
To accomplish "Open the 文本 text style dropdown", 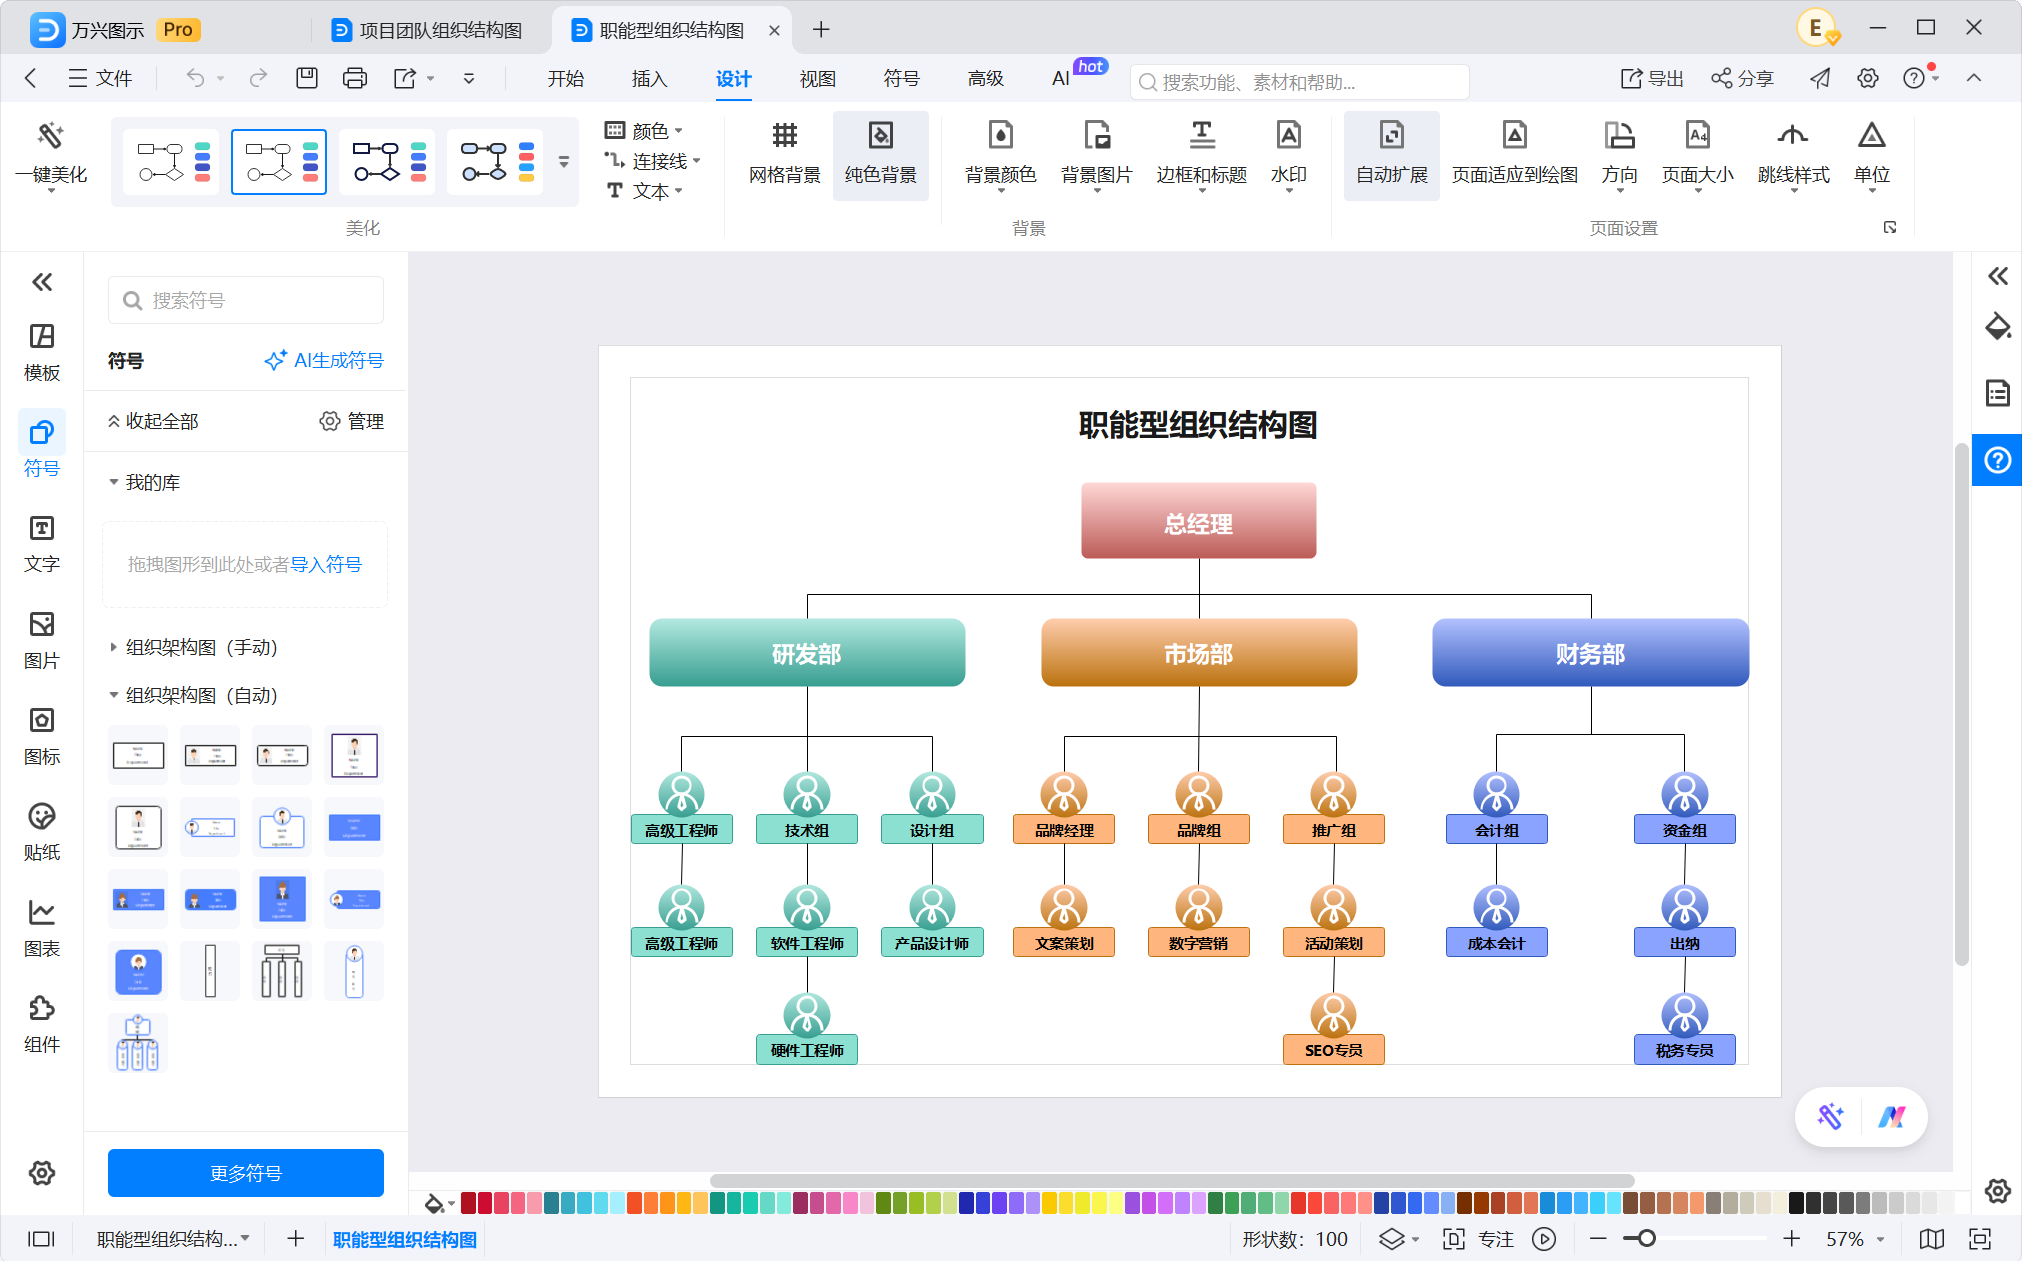I will tap(644, 191).
